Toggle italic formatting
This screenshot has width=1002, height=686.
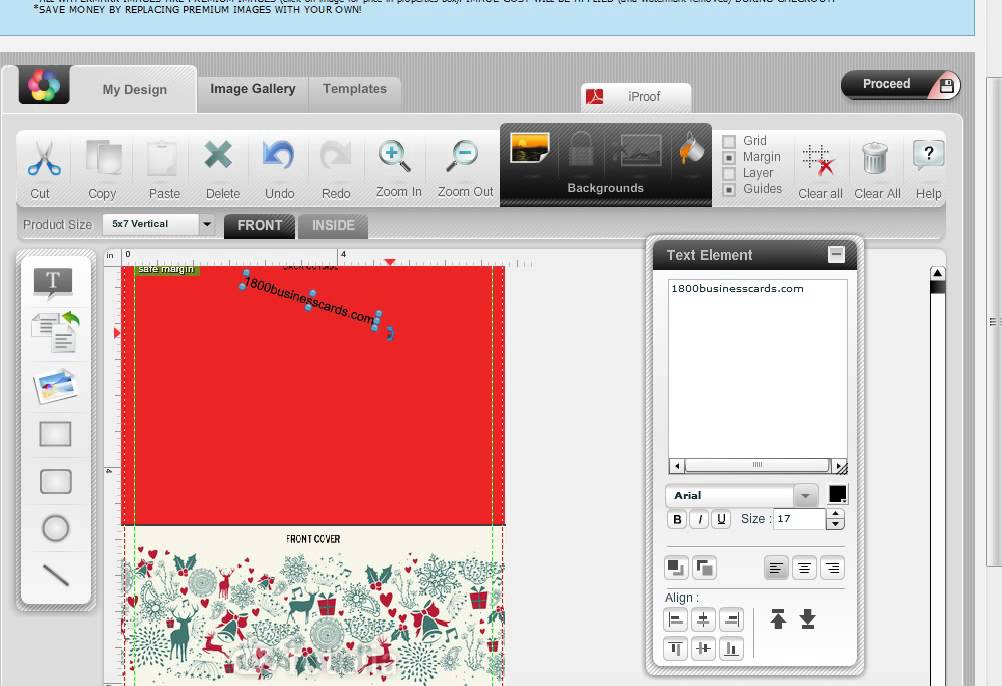pos(700,519)
